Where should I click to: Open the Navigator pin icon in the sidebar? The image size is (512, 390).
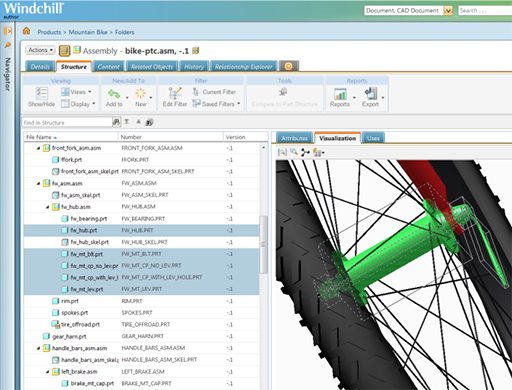click(x=8, y=45)
